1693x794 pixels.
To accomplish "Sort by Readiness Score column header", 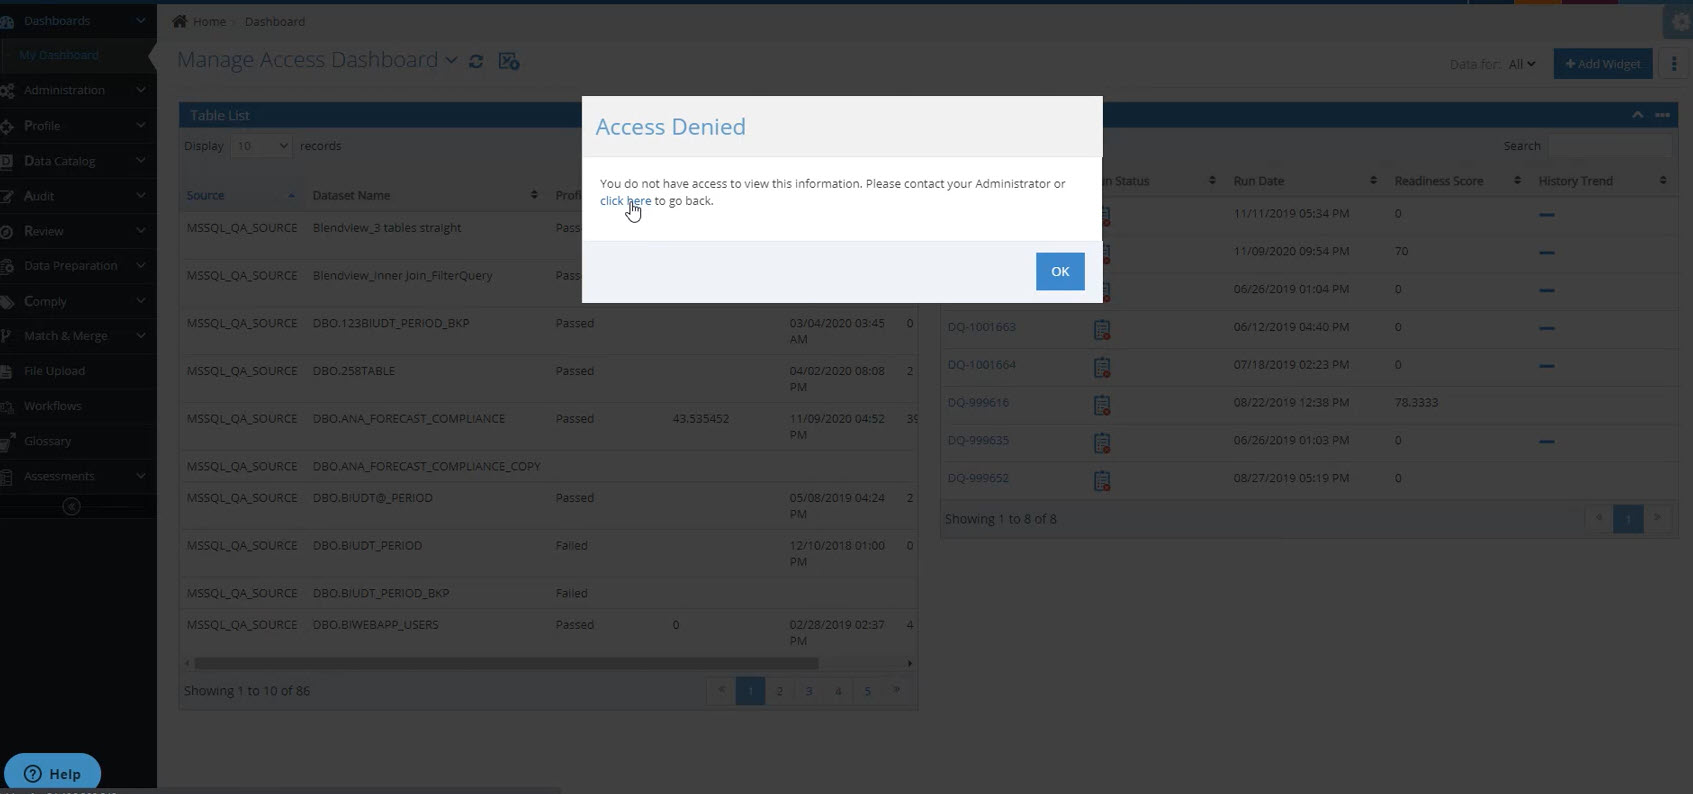I will point(1457,181).
